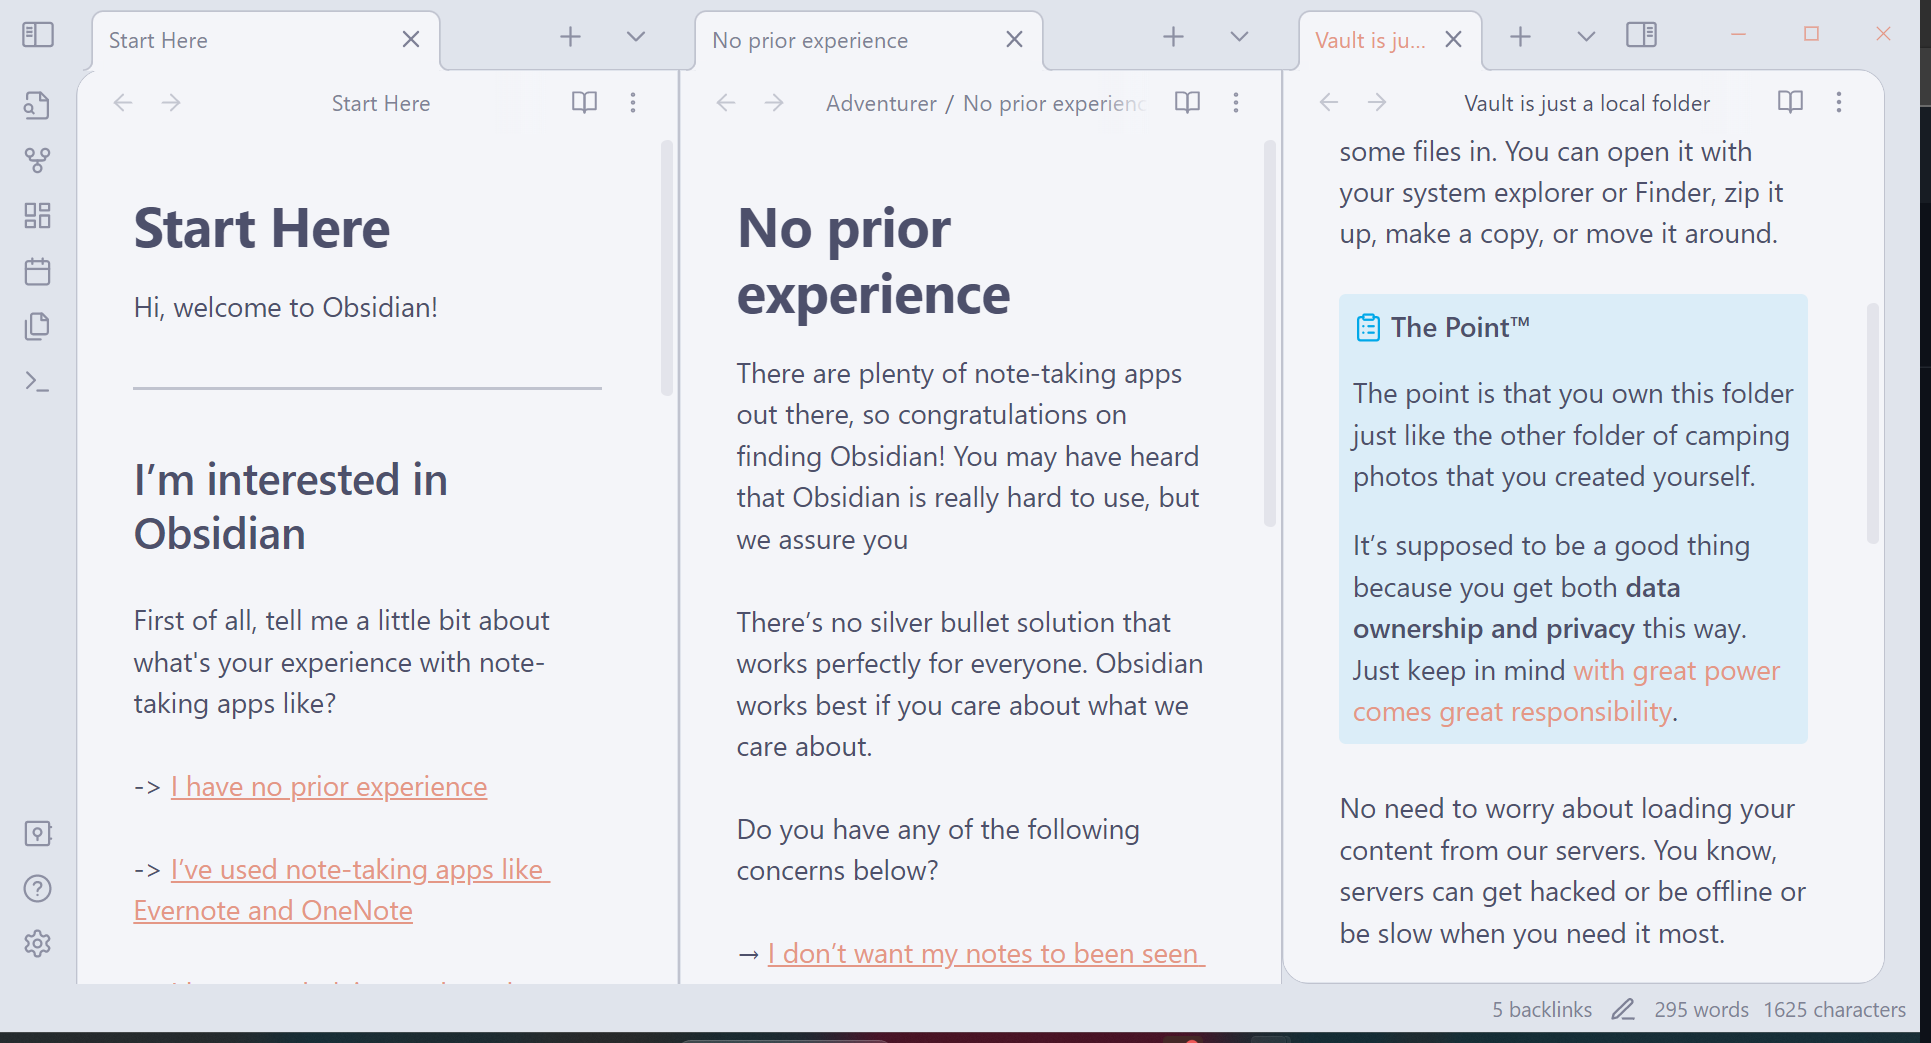The width and height of the screenshot is (1931, 1043).
Task: Open the Adventurer breadcrumb link
Action: pyautogui.click(x=880, y=102)
